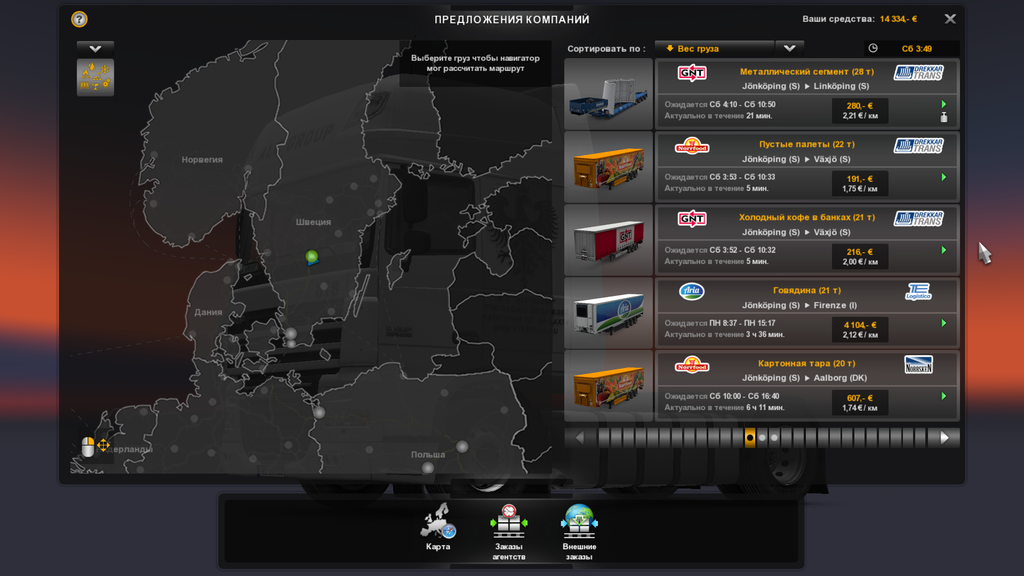The width and height of the screenshot is (1024, 576).
Task: Click the sort dropdown chevron arrow
Action: [789, 48]
